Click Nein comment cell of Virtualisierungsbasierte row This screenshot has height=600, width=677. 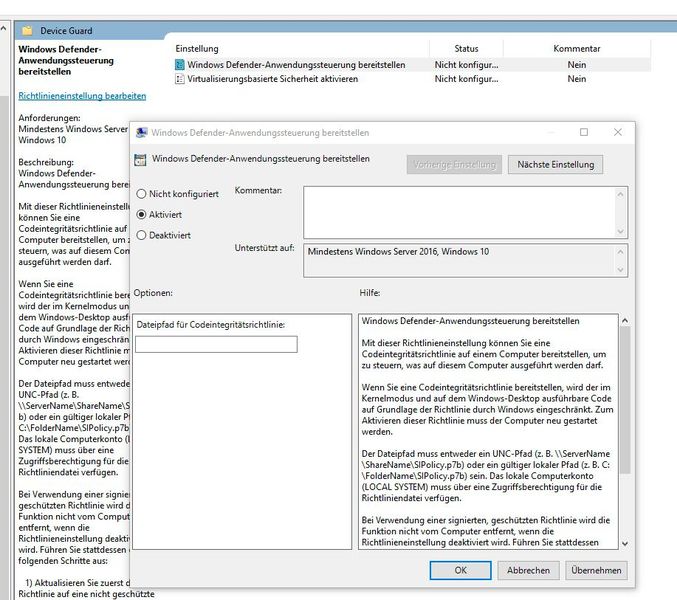point(577,79)
